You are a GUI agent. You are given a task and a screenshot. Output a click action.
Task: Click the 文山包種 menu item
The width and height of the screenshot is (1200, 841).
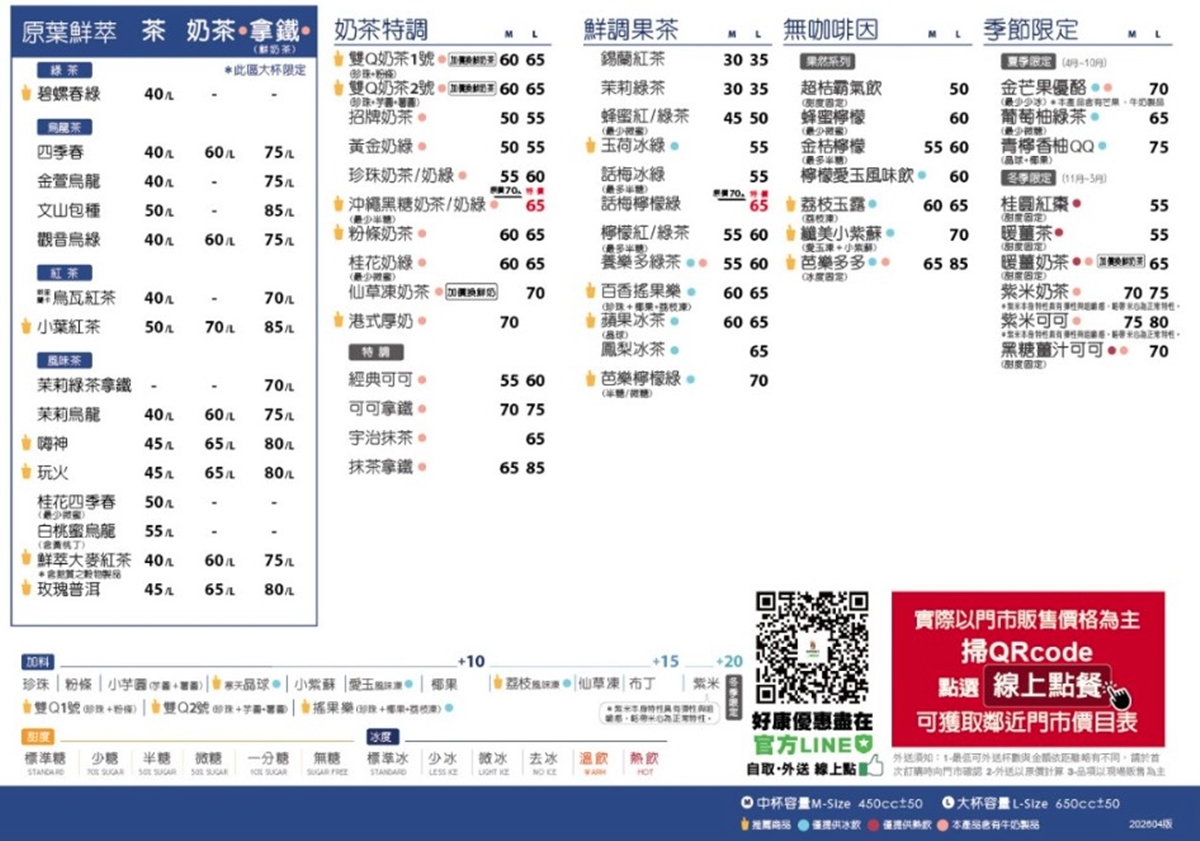pos(69,211)
